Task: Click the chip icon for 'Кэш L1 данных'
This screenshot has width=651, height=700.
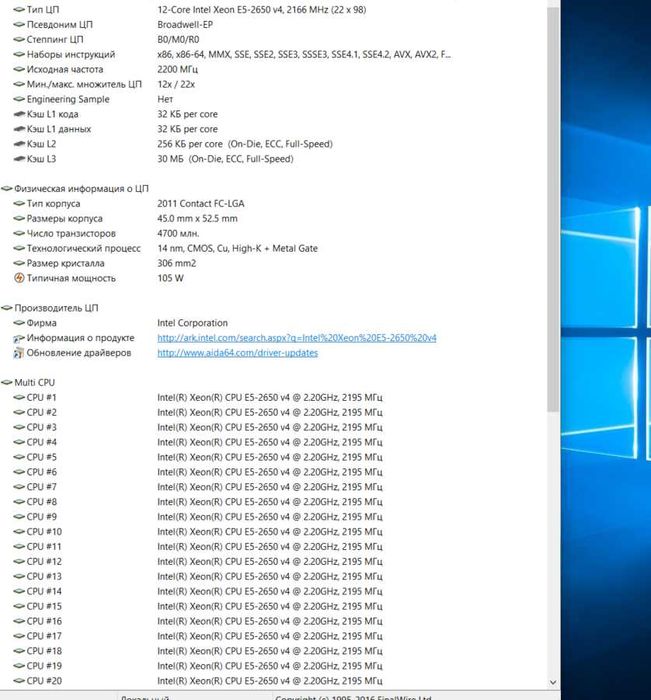Action: 19,129
